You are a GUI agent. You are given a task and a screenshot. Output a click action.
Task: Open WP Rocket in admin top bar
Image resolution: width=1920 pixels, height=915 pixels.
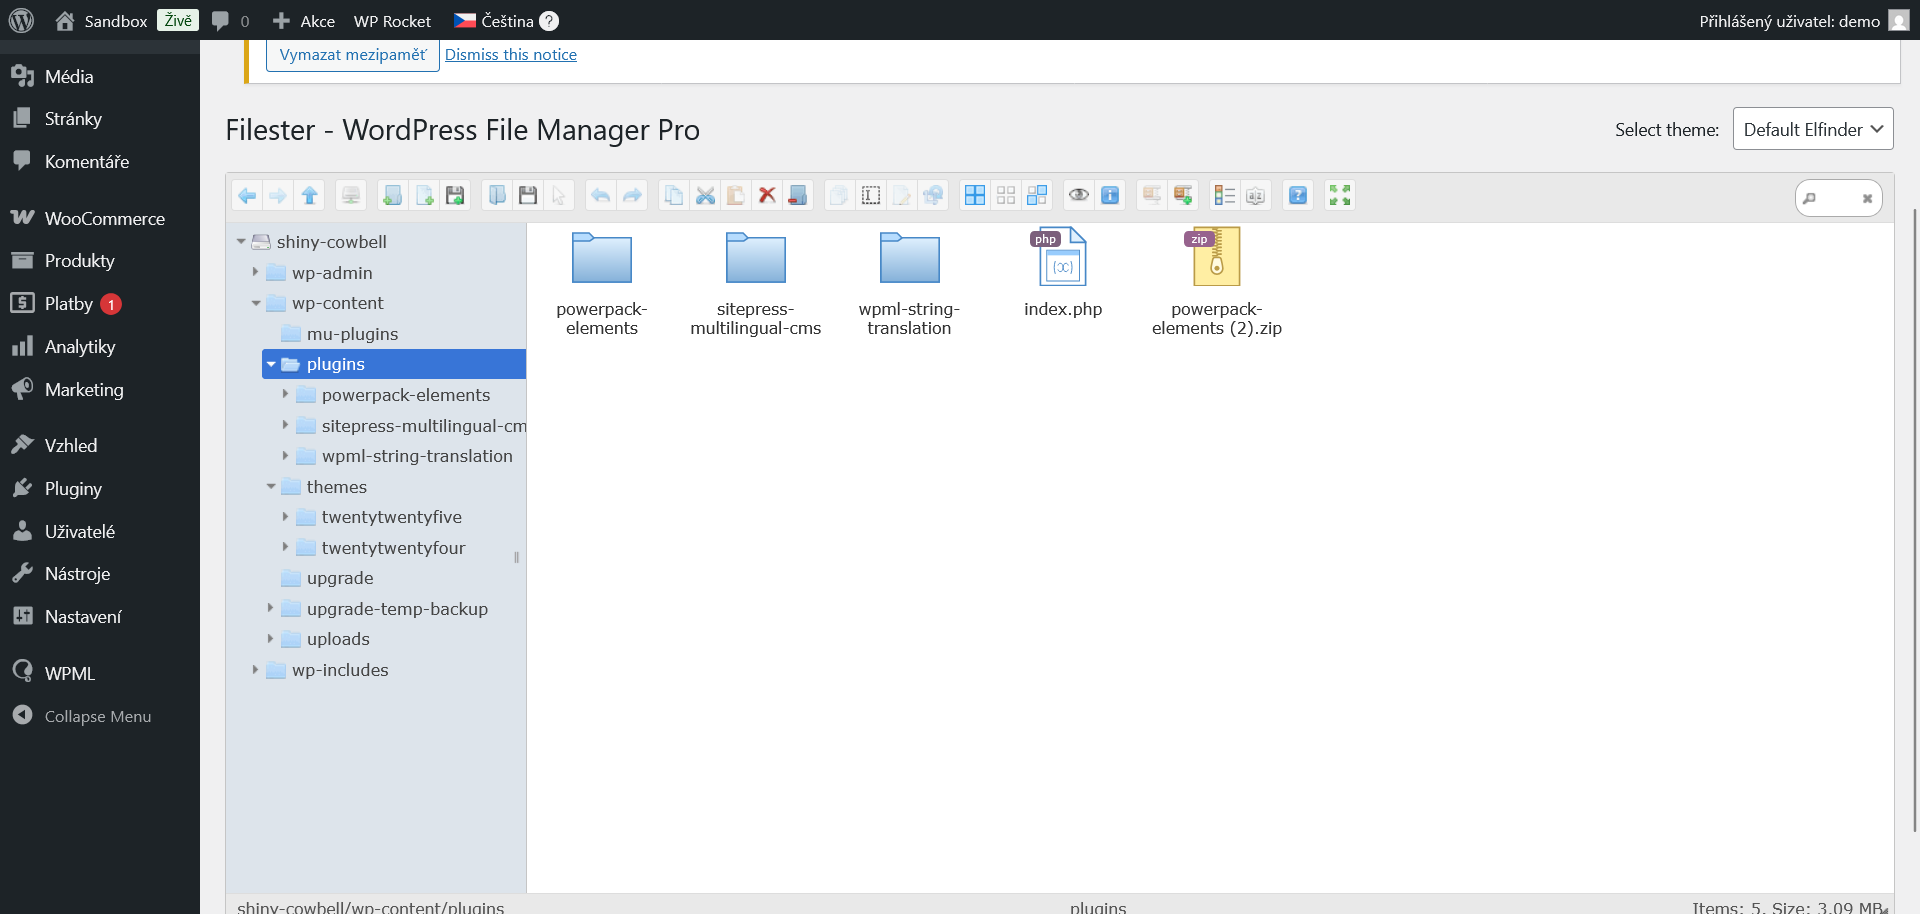tap(392, 21)
